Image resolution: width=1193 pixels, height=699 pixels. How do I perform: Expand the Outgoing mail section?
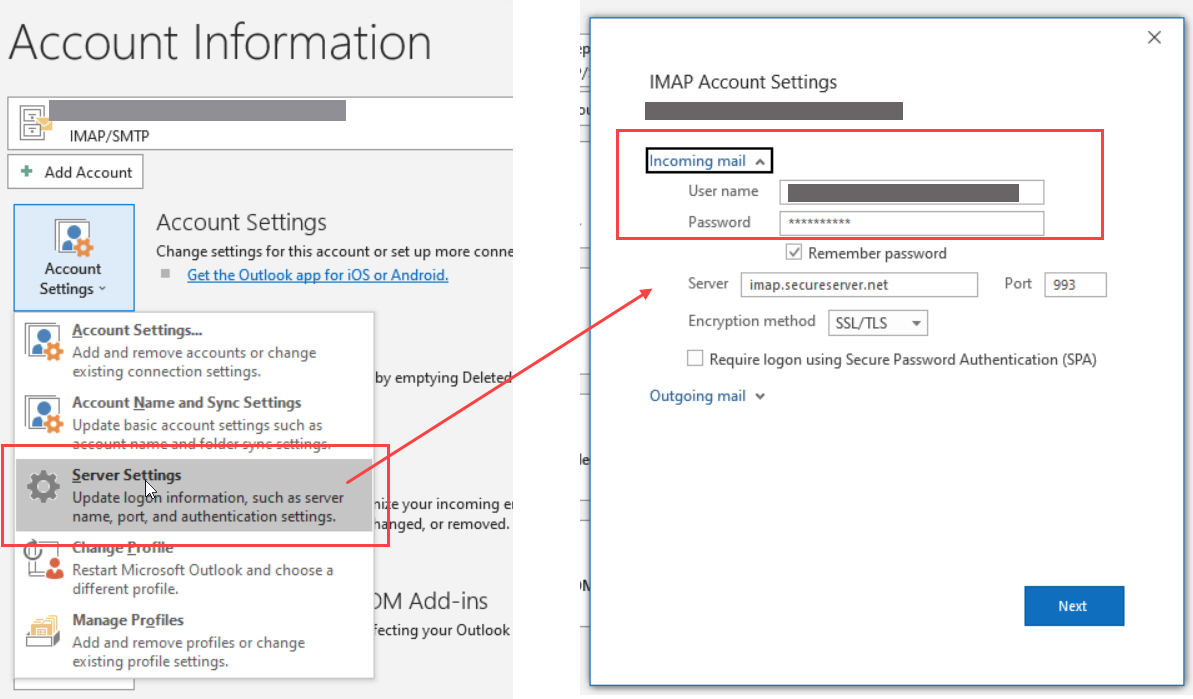tap(707, 396)
